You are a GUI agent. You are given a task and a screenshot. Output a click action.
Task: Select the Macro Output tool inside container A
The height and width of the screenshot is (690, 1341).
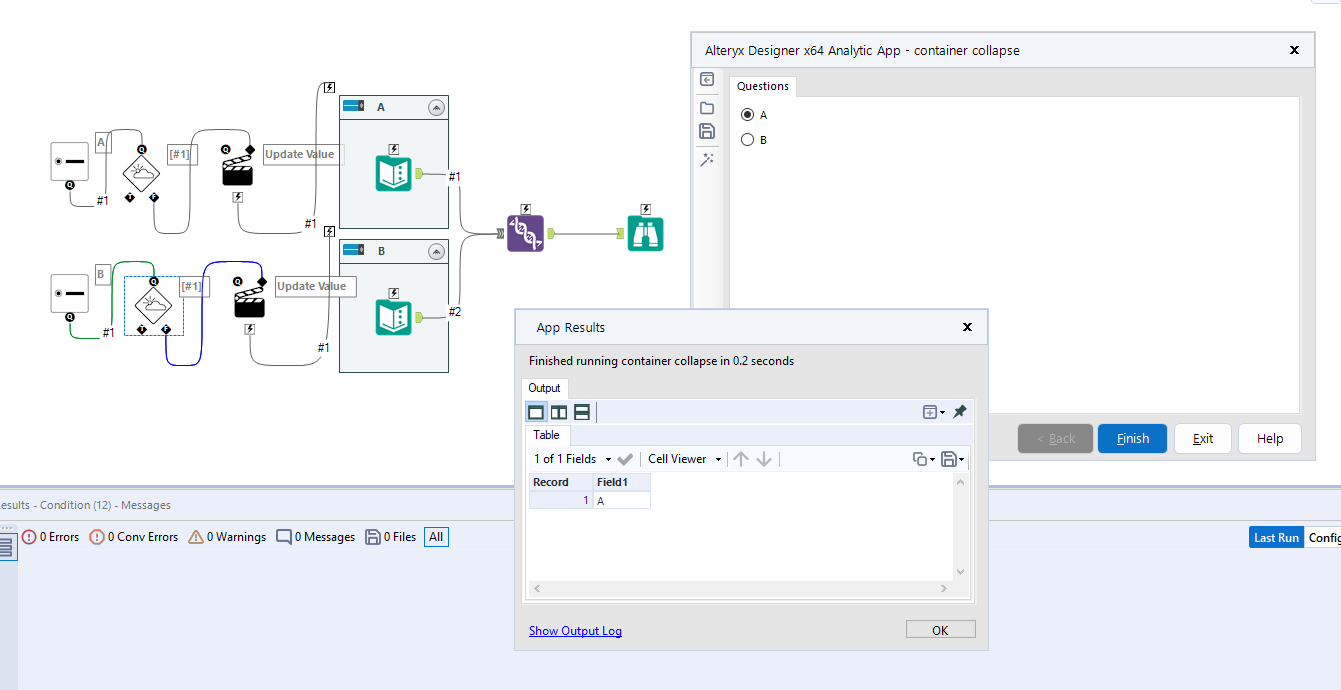click(393, 173)
